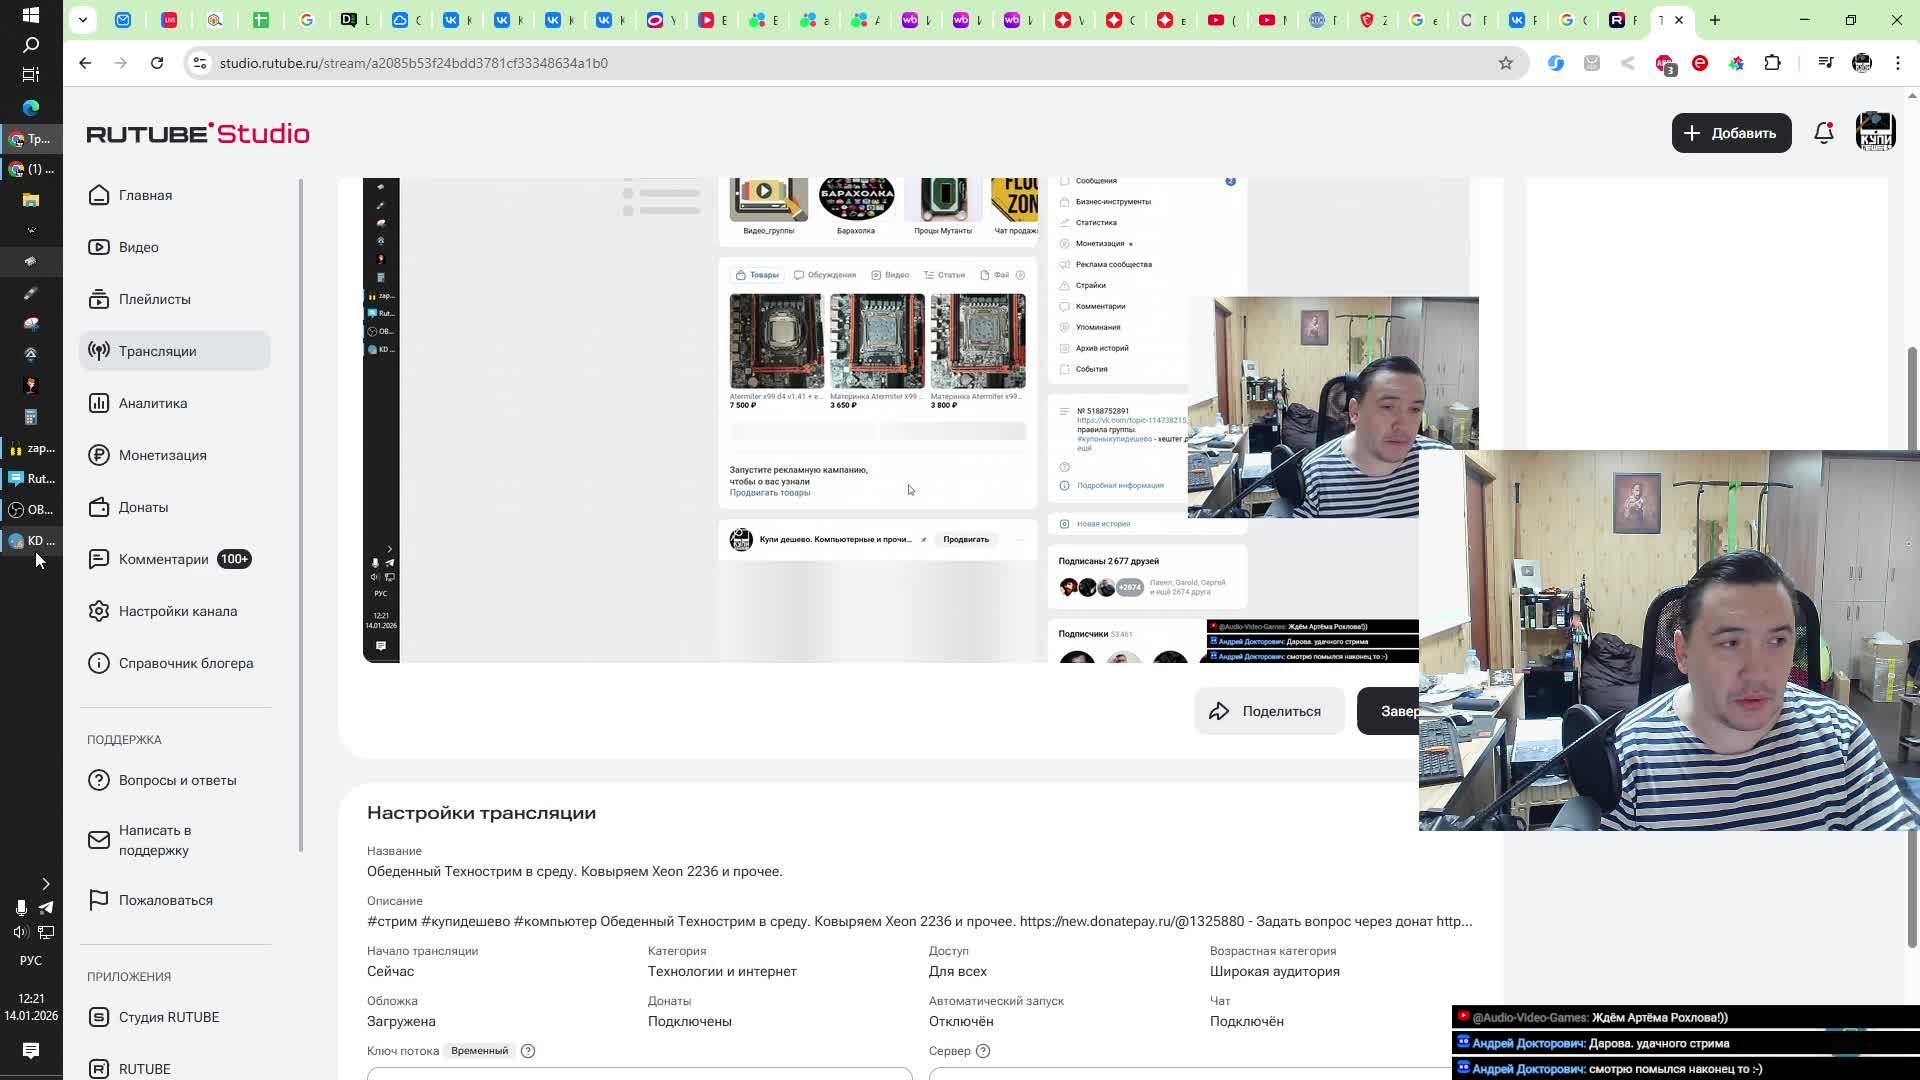Click the stream key input field
Viewport: 1920px width, 1080px height.
[639, 1073]
